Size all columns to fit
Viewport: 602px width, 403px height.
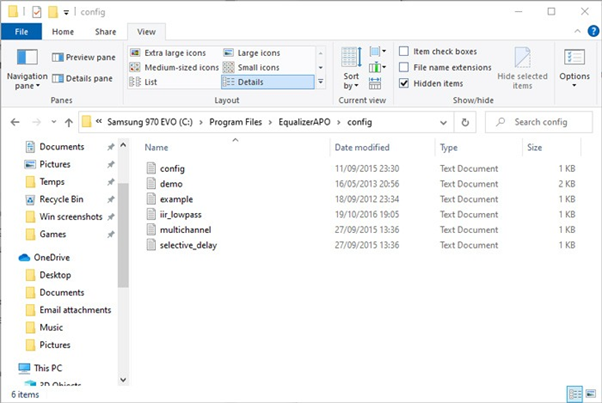coord(375,83)
